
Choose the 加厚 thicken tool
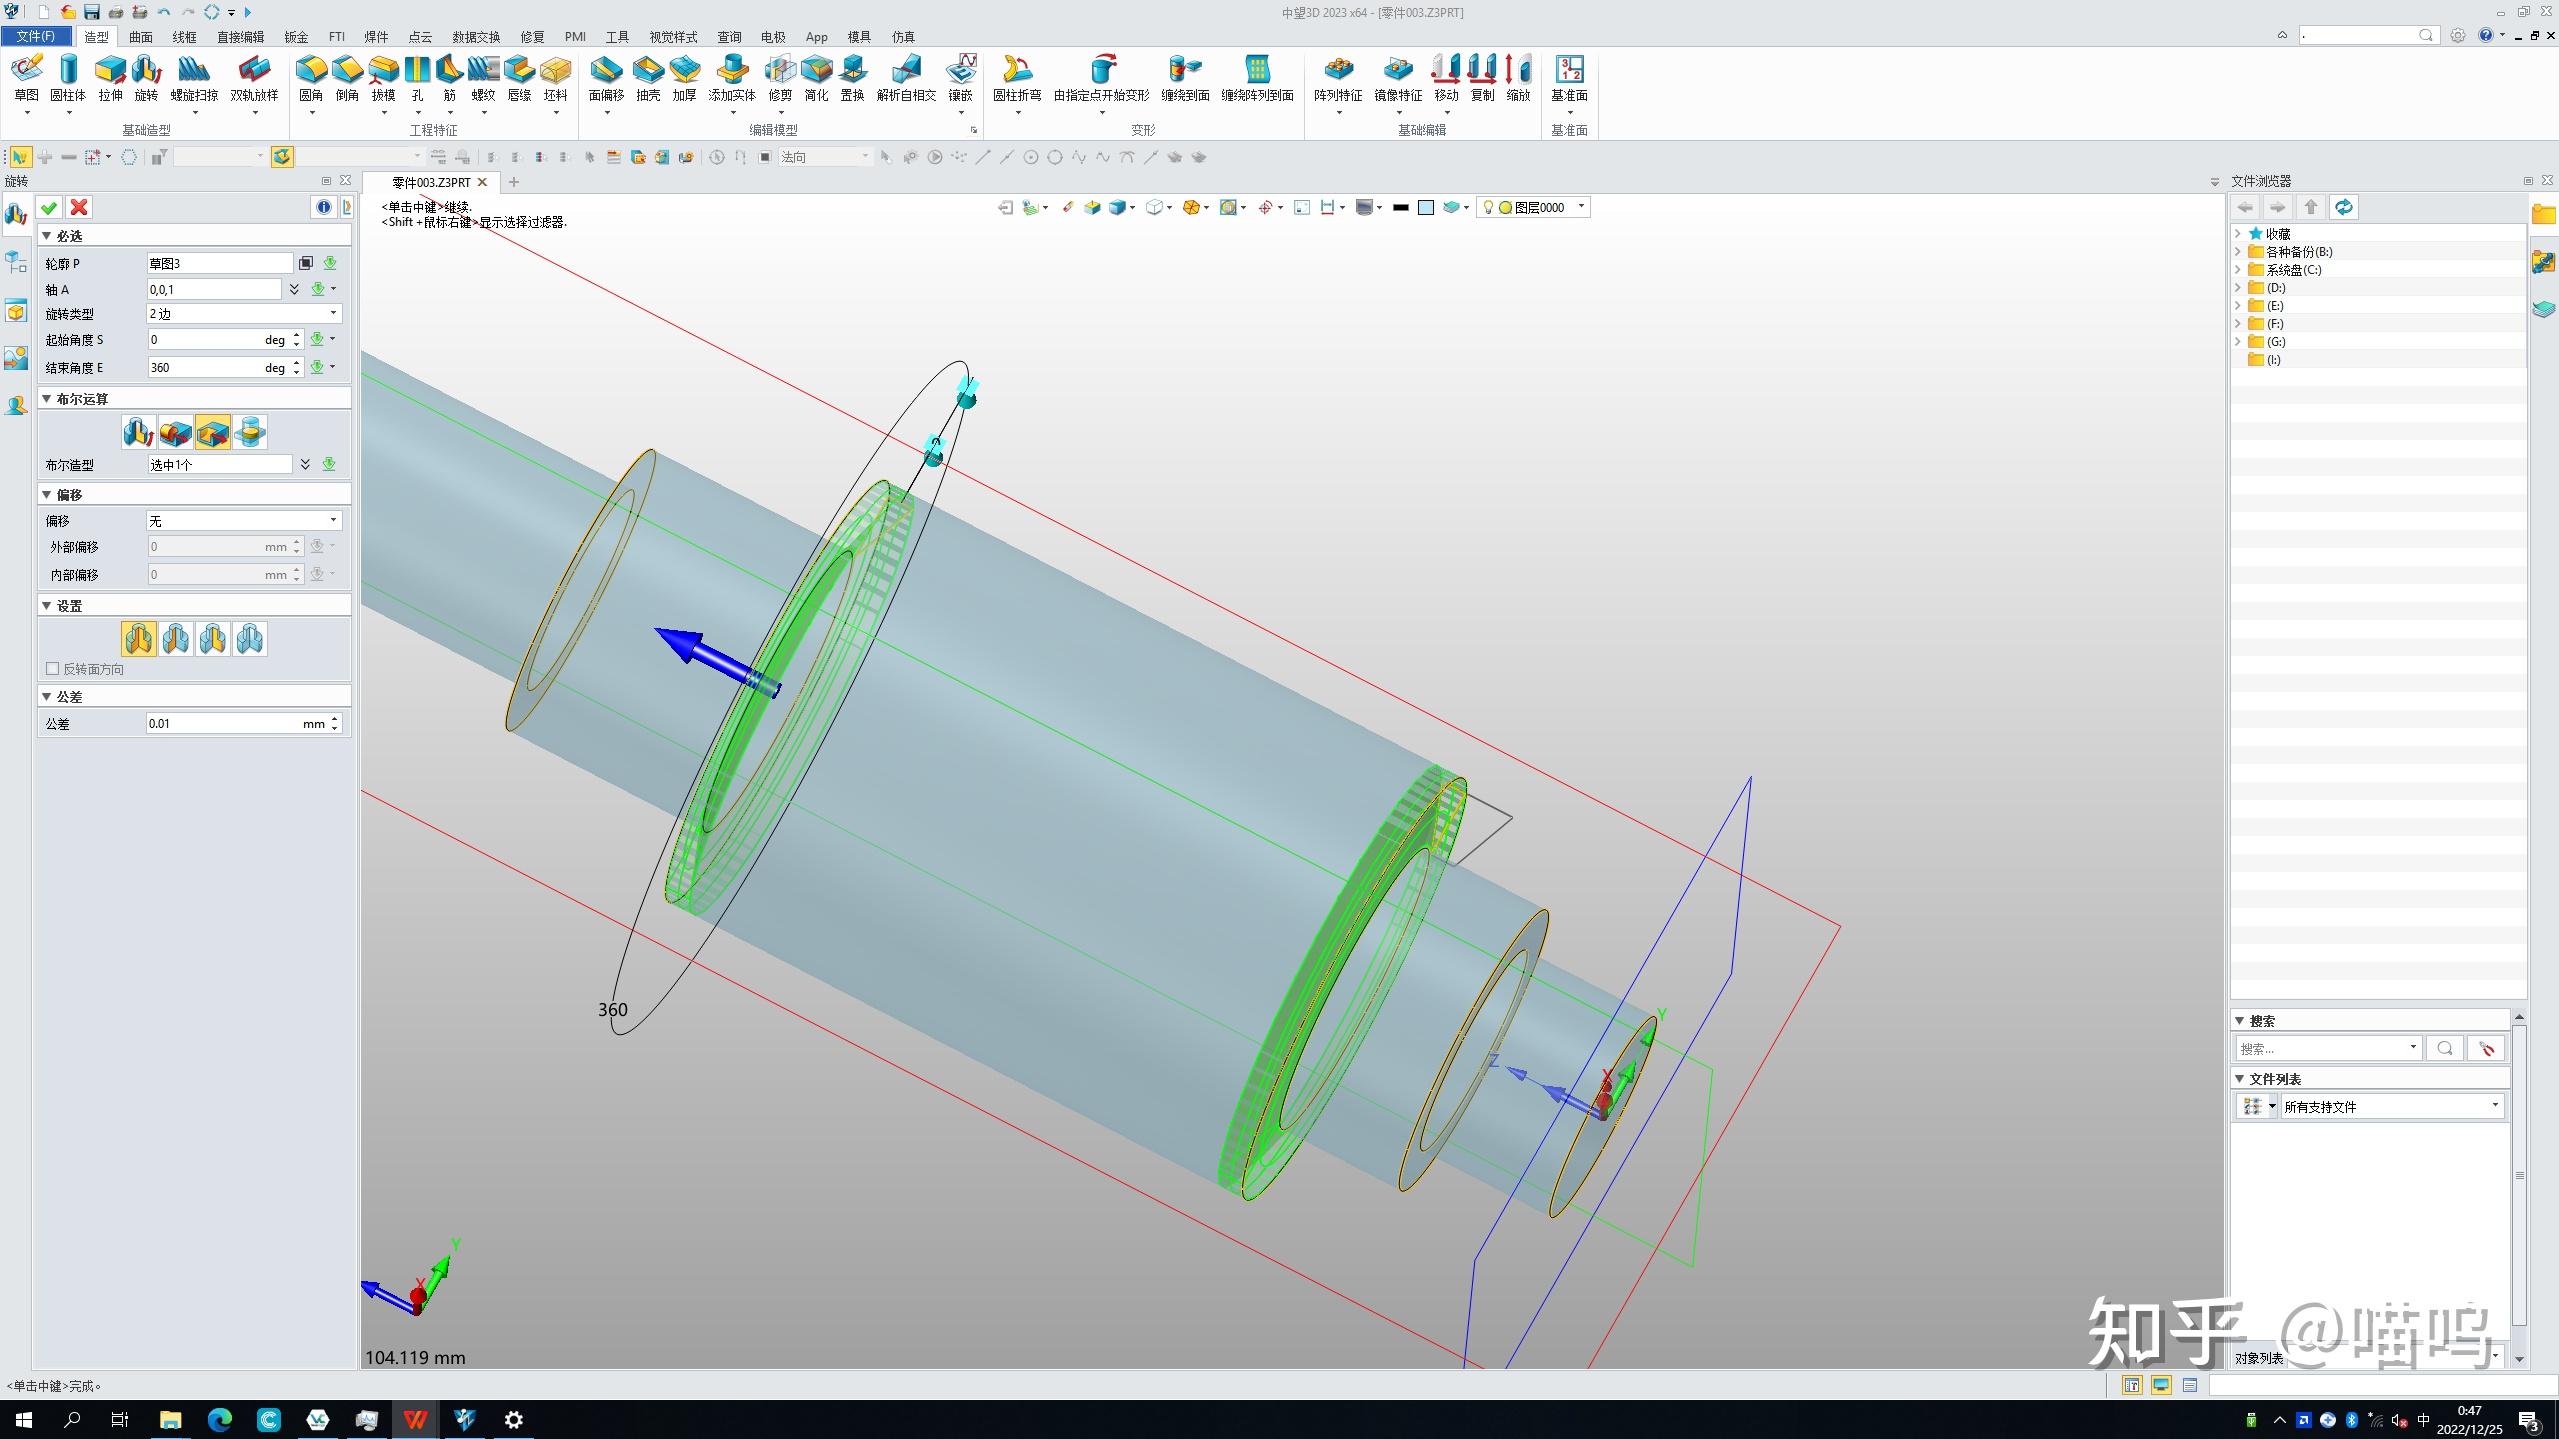(x=684, y=78)
